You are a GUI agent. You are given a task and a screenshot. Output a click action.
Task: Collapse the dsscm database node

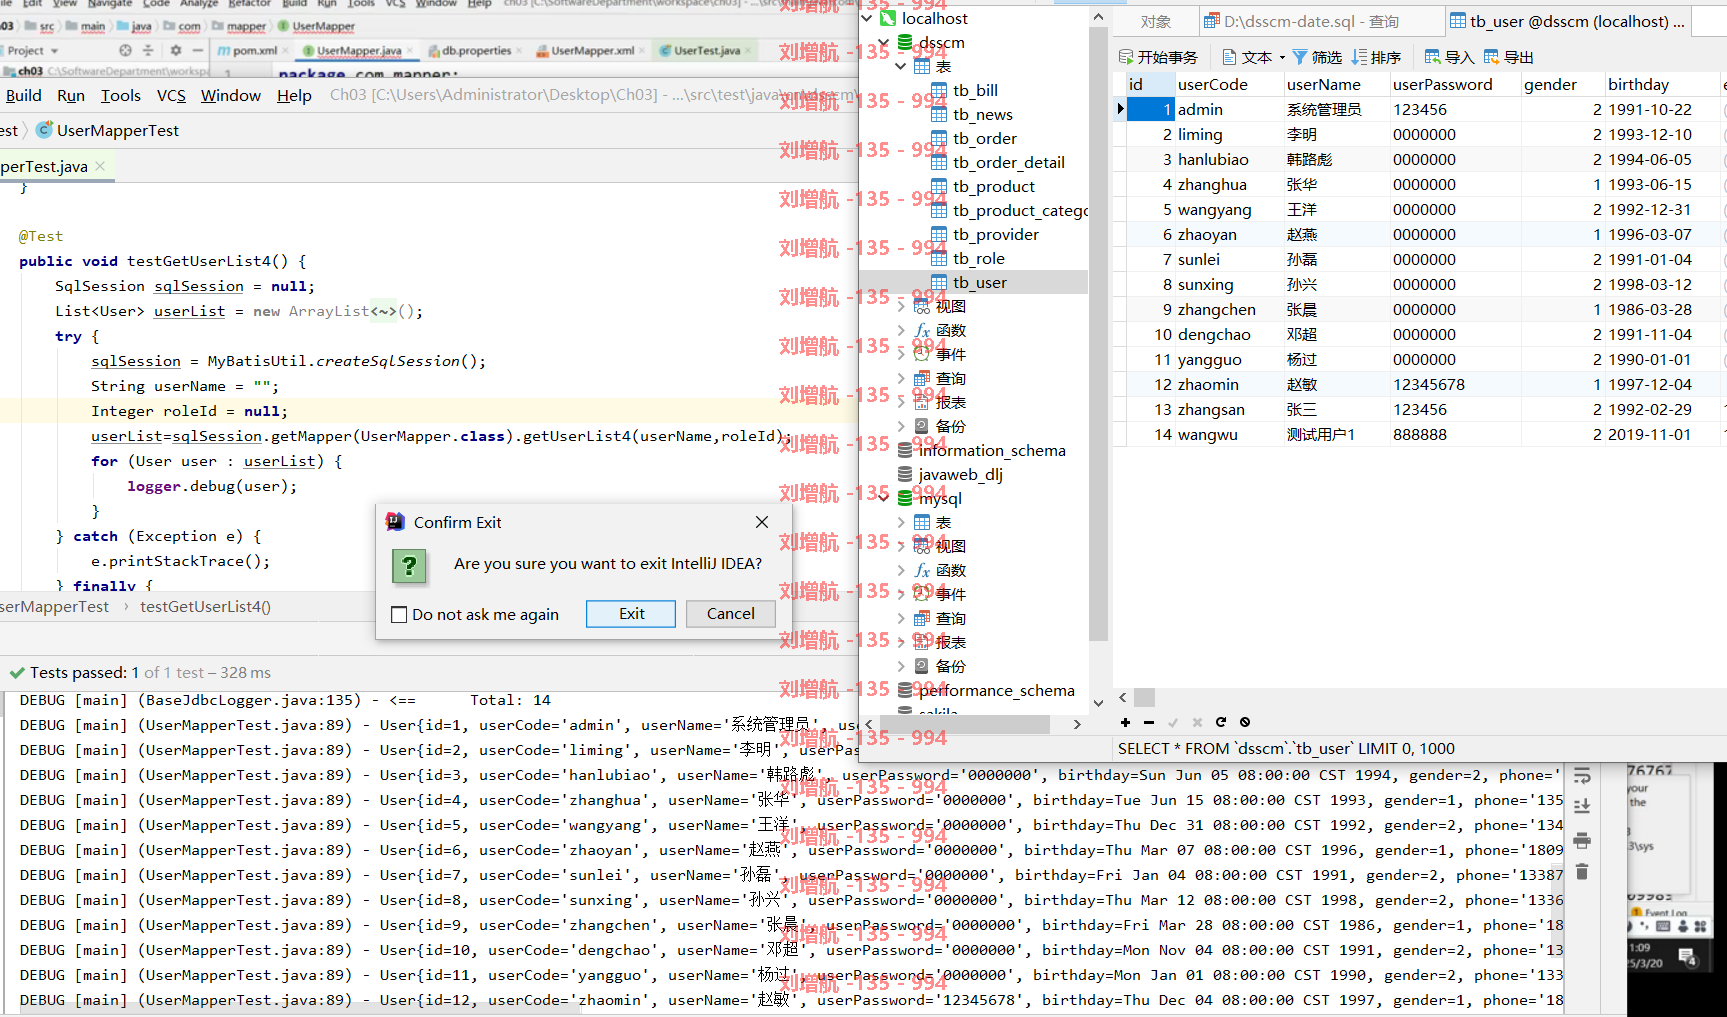click(884, 42)
